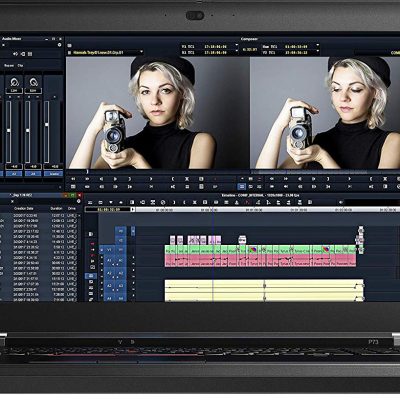Click the source monitor position bar indicator
Screen dimensions: 400x400
point(88,172)
